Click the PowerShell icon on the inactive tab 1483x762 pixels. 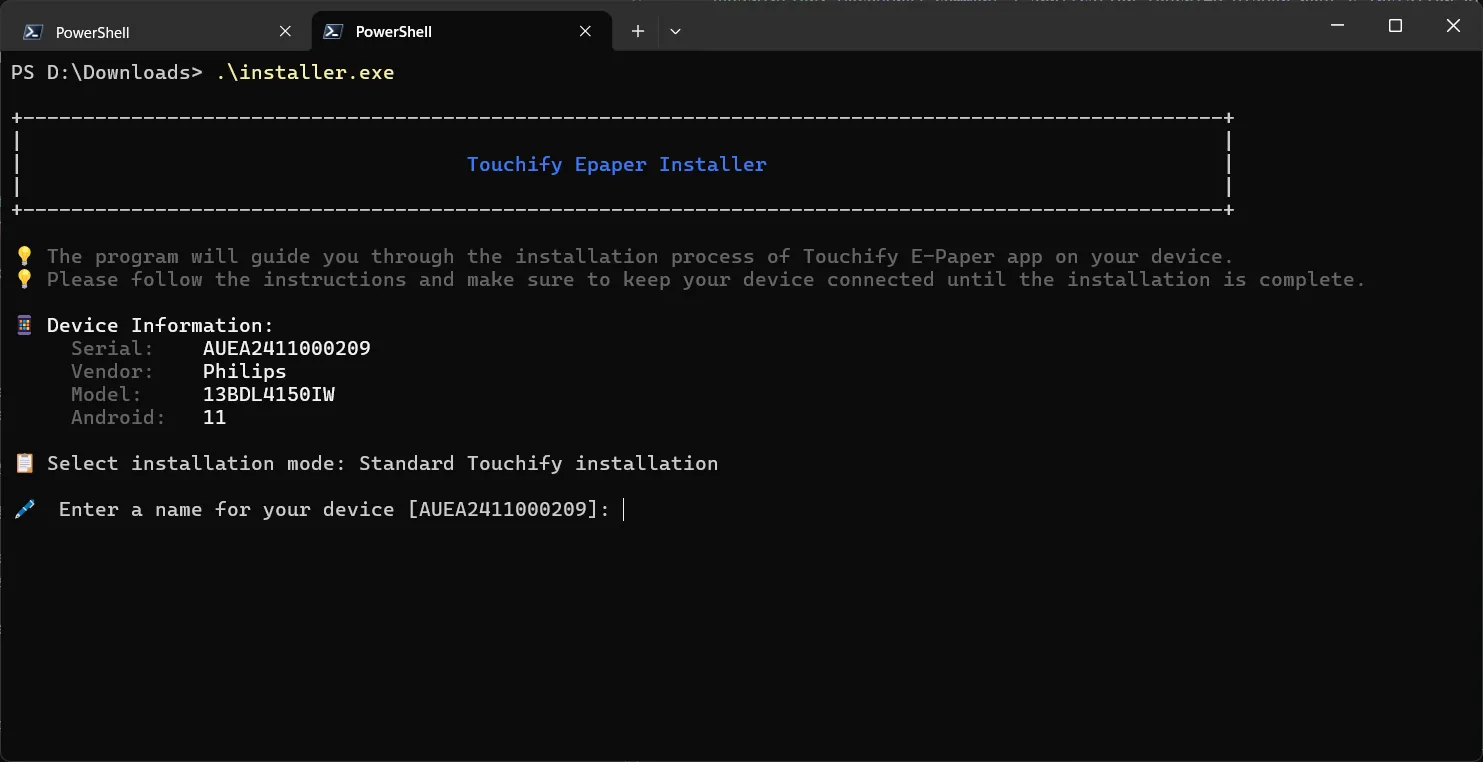pos(33,32)
